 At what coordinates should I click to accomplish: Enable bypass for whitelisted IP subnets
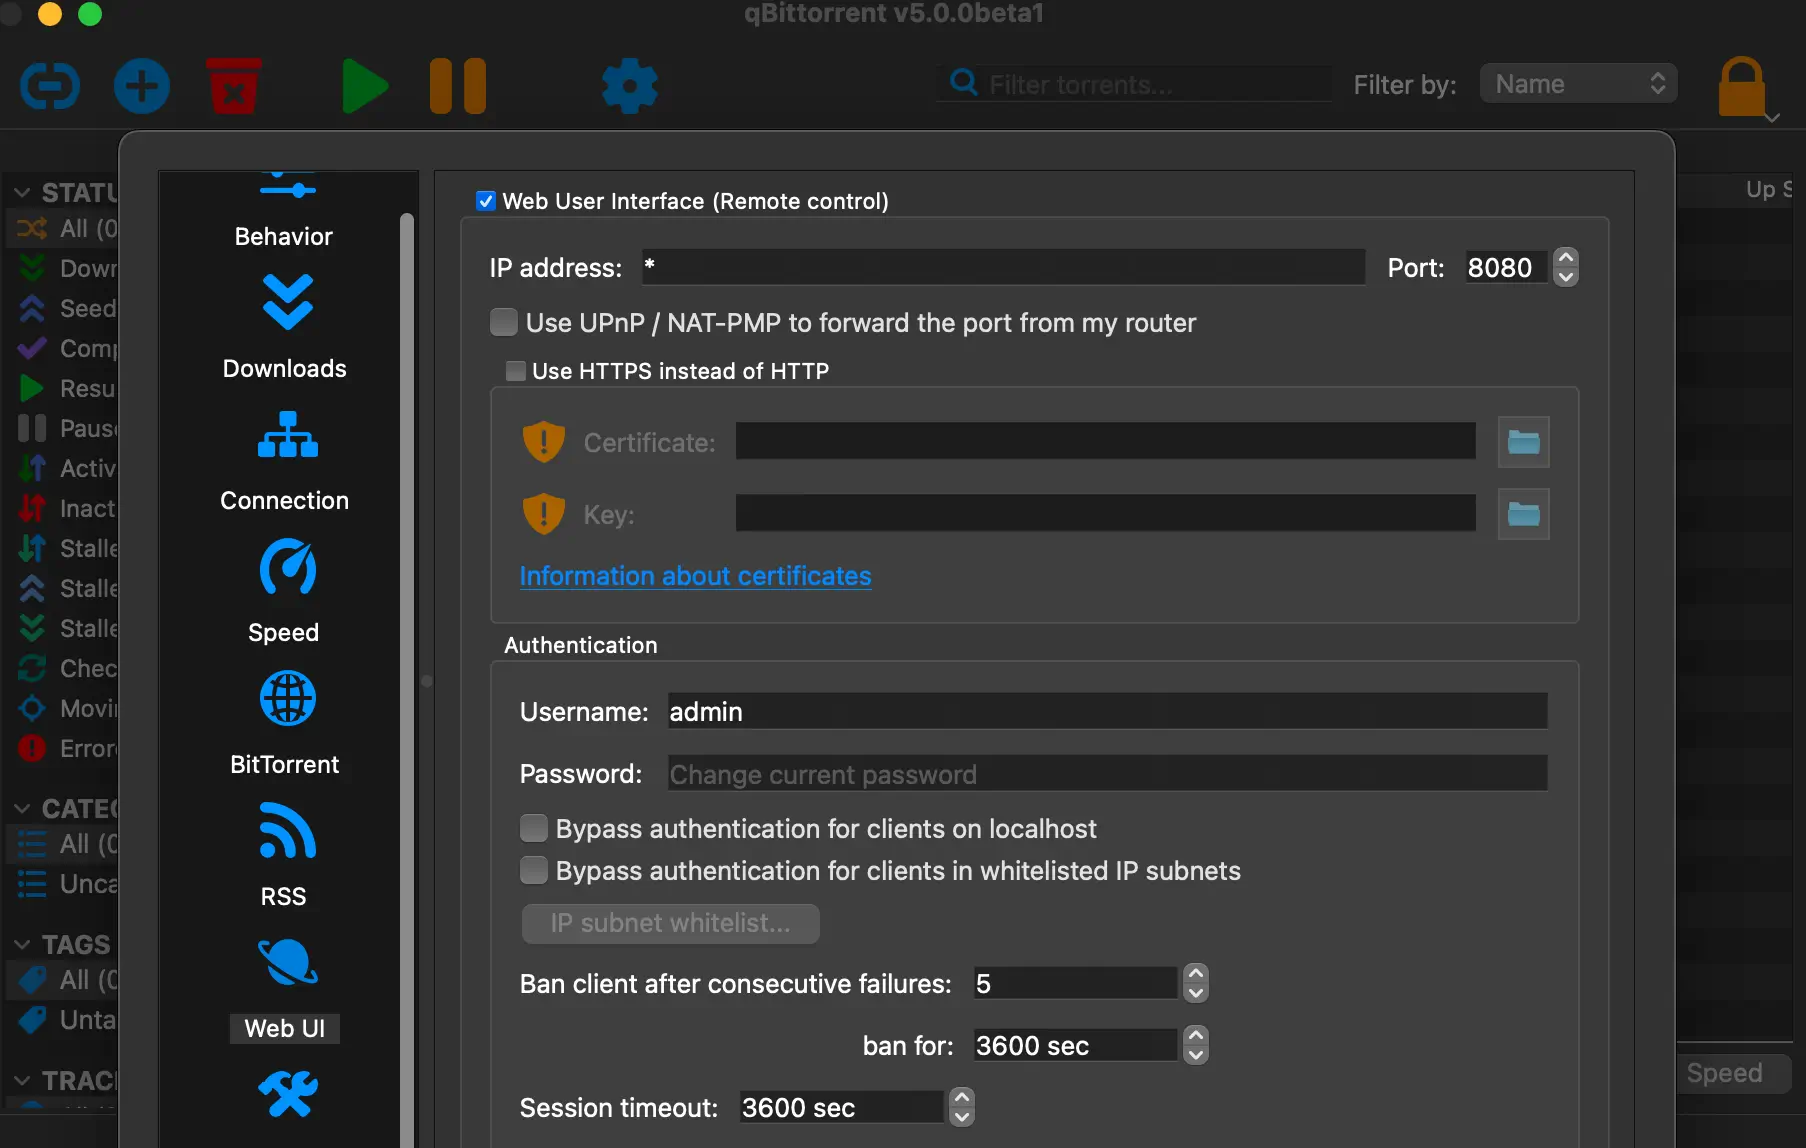point(534,870)
